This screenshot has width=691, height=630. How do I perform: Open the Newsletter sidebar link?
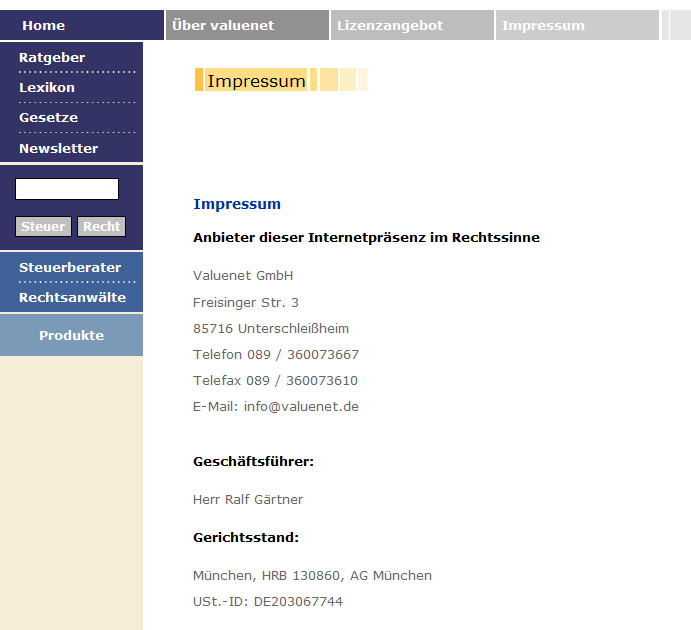(58, 148)
